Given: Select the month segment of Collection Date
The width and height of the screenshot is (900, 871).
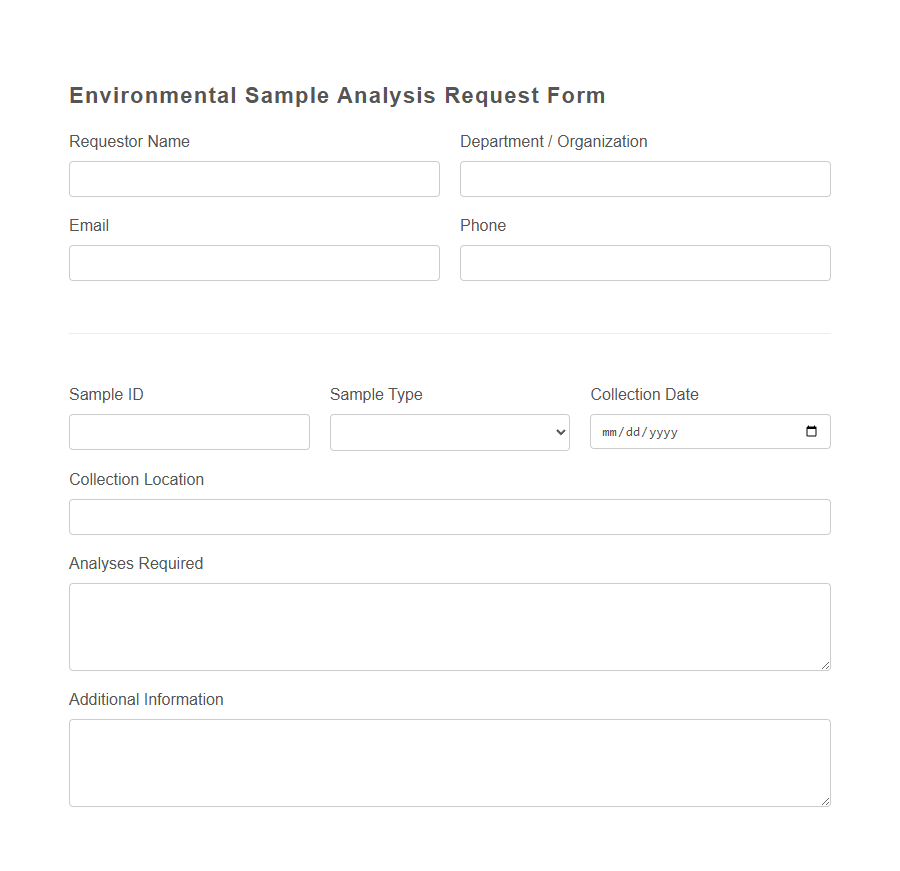Looking at the screenshot, I should (x=610, y=432).
